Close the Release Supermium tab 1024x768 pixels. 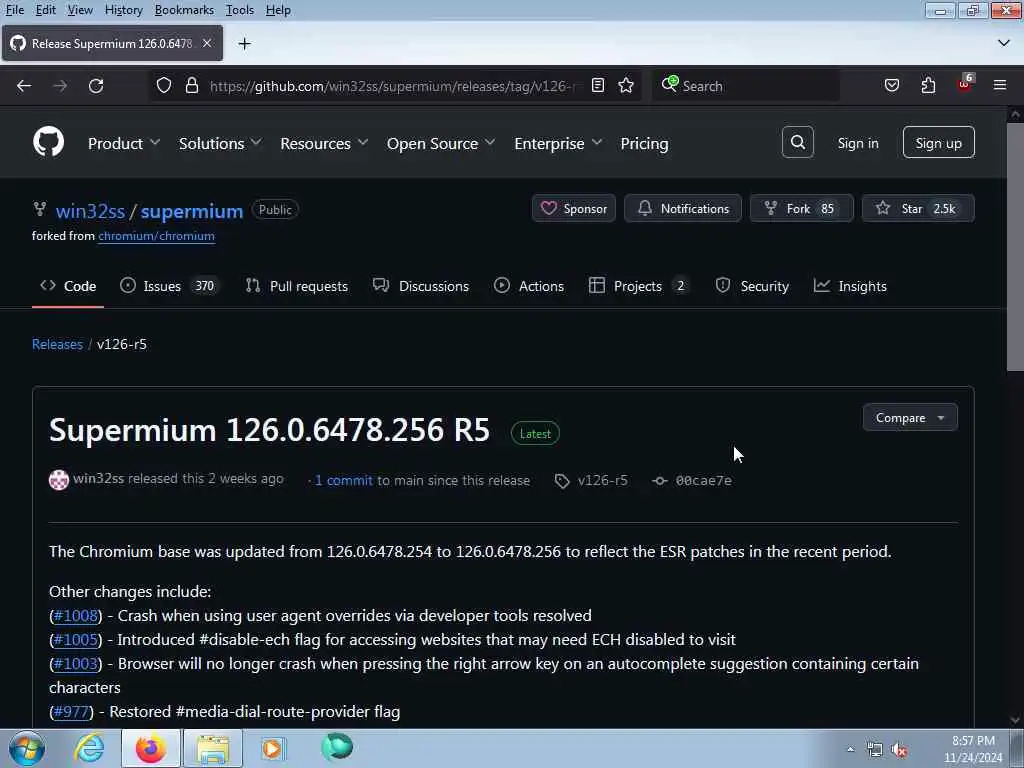(207, 43)
